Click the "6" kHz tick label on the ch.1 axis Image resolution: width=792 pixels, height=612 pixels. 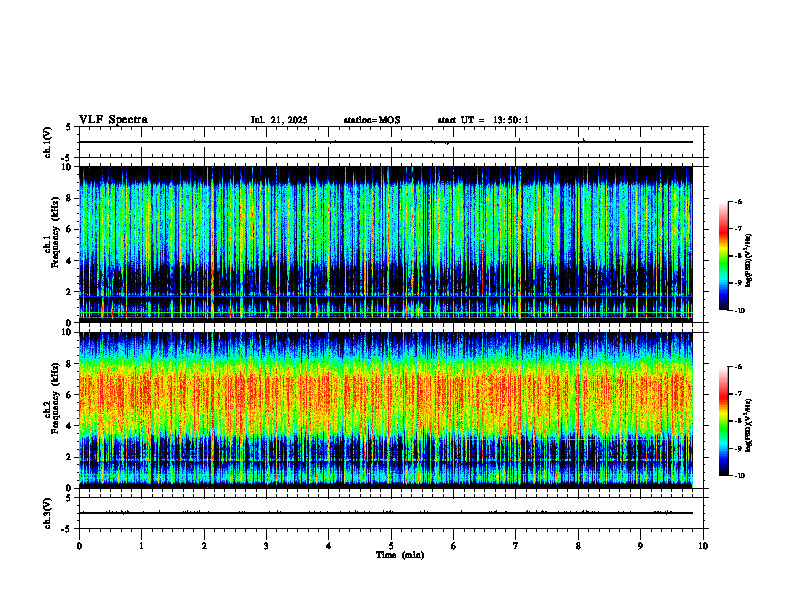70,229
